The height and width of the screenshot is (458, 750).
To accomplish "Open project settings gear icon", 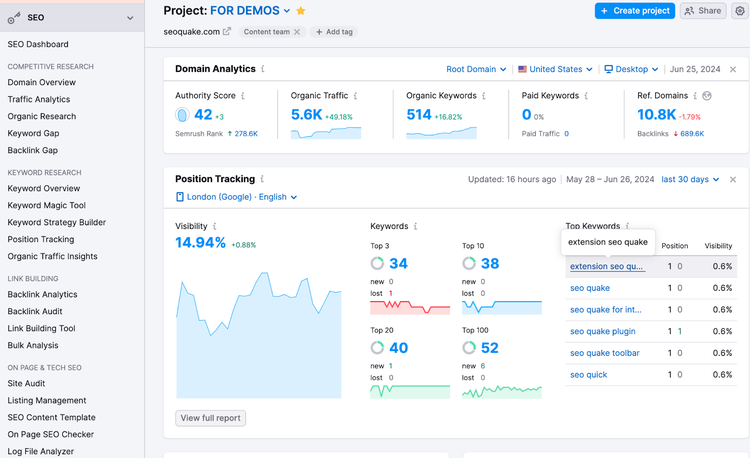I will tap(739, 11).
